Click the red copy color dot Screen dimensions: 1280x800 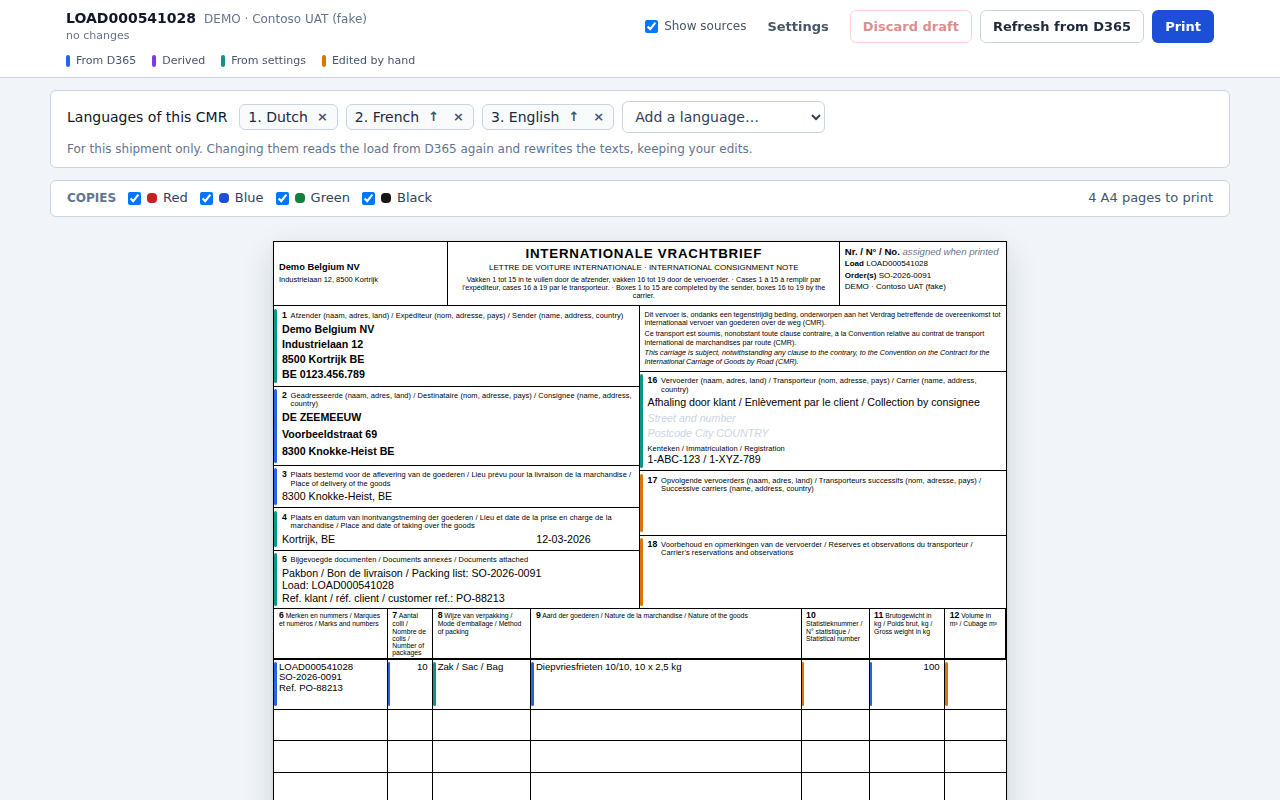[152, 198]
